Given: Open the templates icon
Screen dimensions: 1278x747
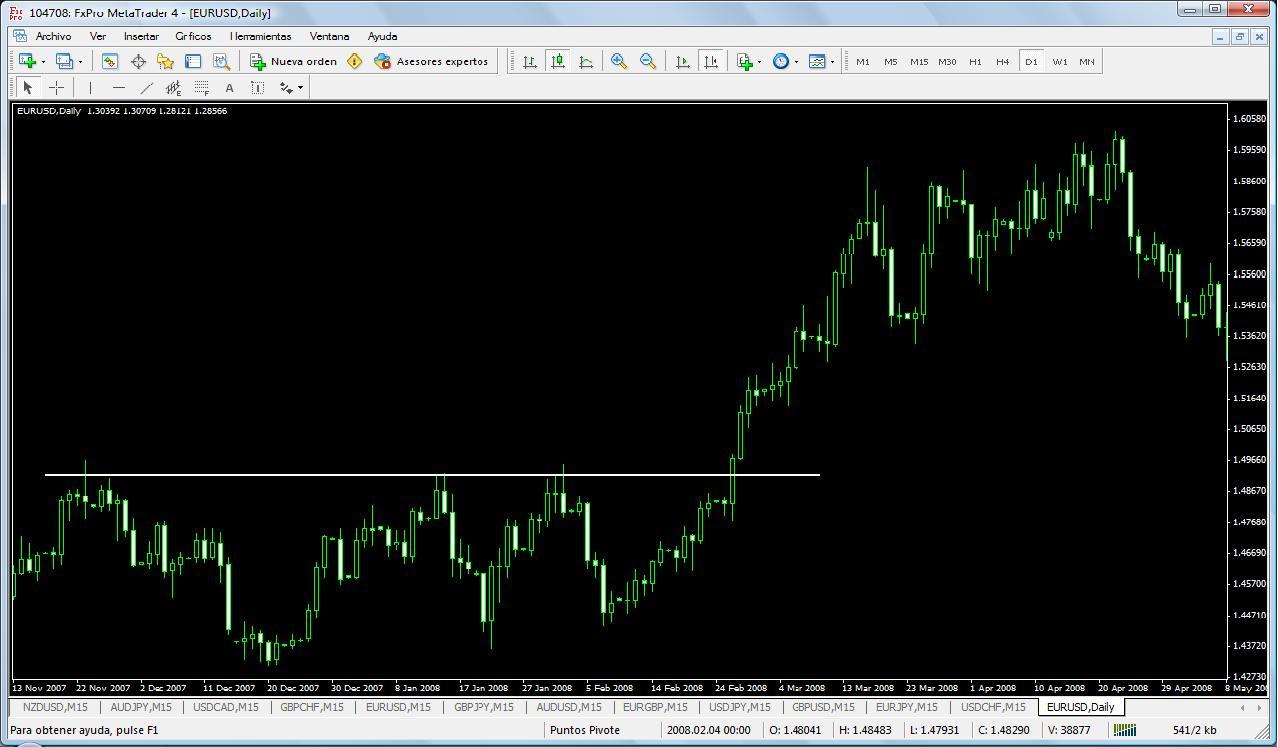Looking at the screenshot, I should pos(817,61).
